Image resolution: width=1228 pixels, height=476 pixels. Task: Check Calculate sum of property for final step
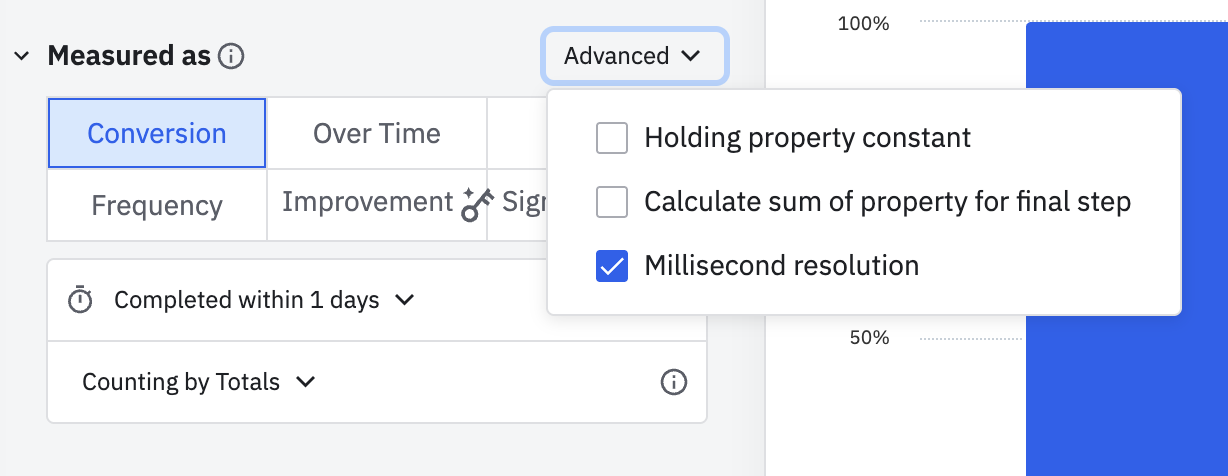tap(611, 202)
